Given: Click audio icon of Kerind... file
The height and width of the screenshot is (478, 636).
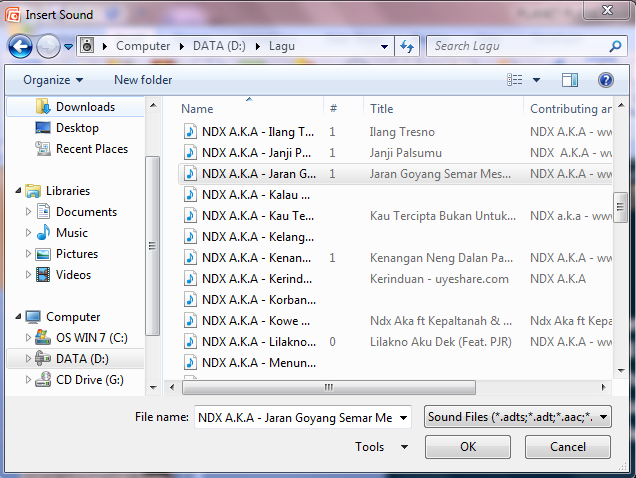Looking at the screenshot, I should click(x=190, y=279).
